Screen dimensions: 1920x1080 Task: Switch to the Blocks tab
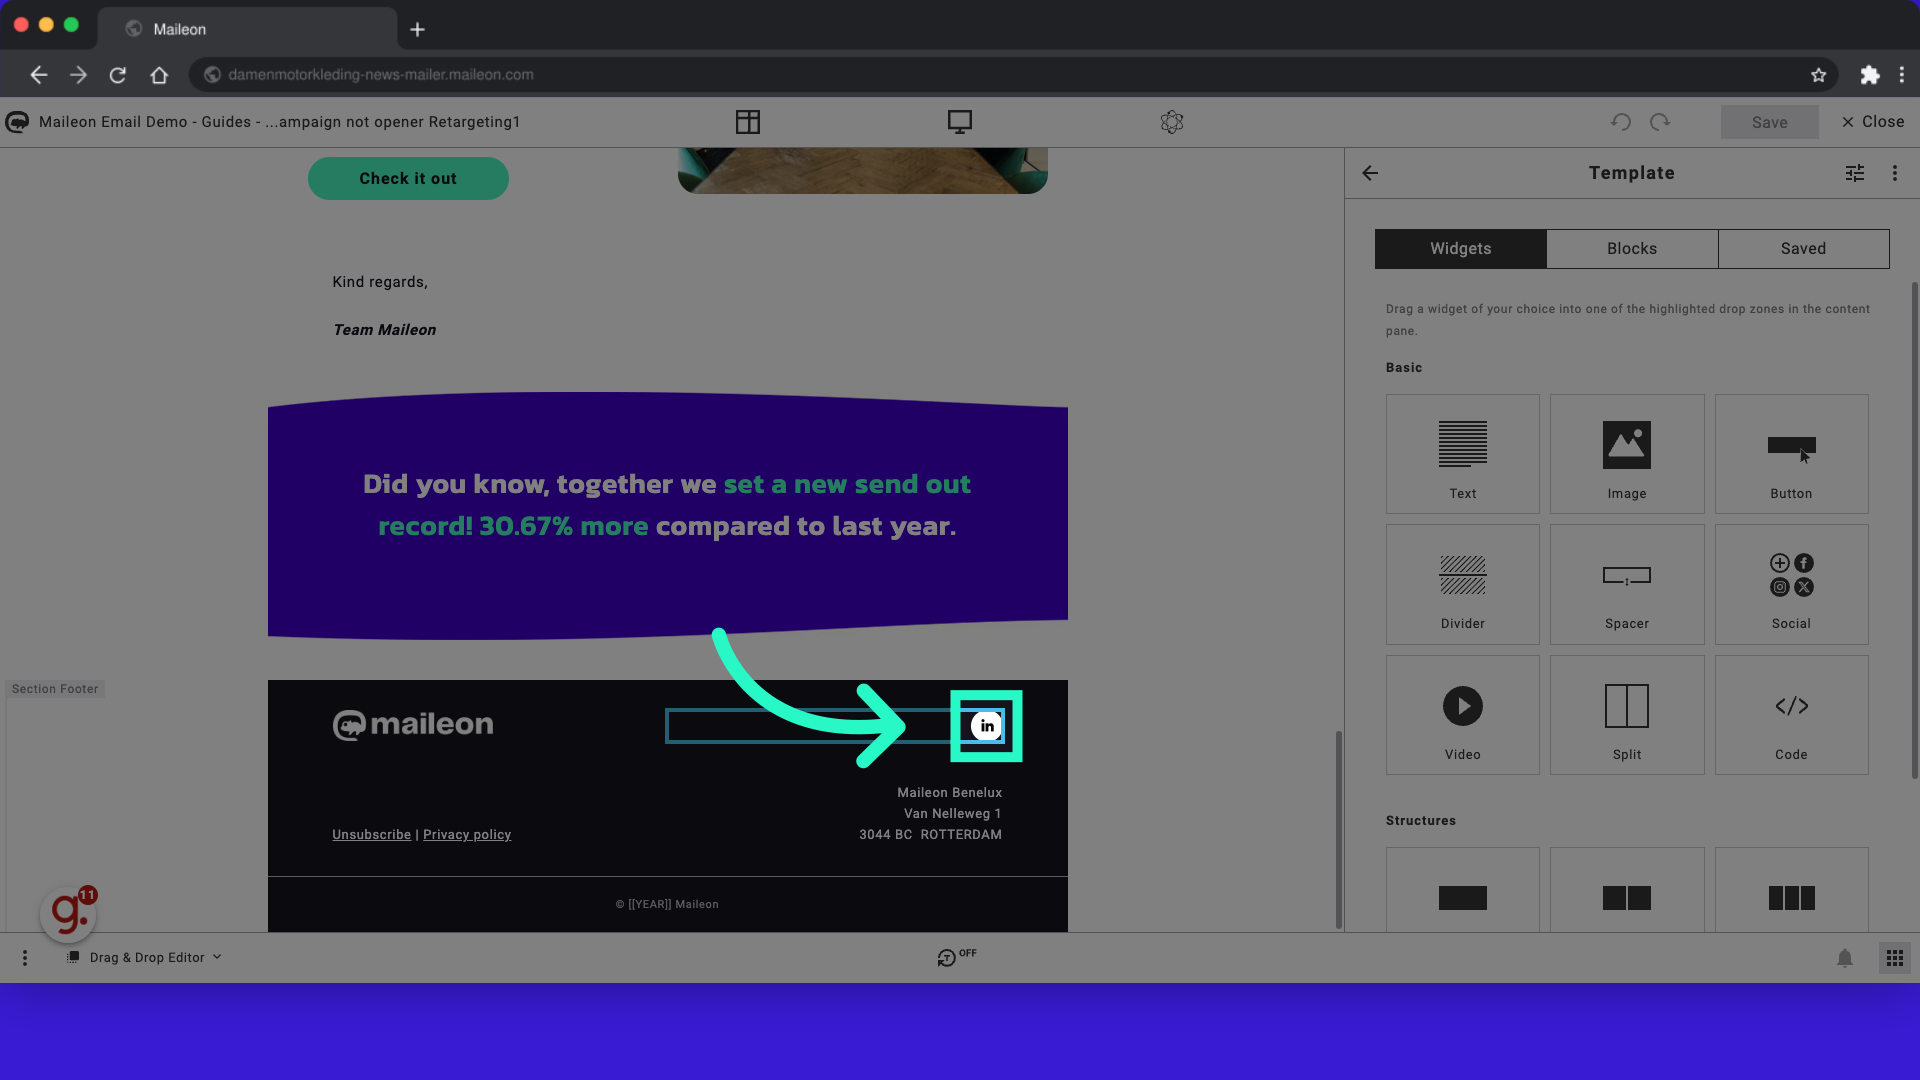(x=1631, y=248)
